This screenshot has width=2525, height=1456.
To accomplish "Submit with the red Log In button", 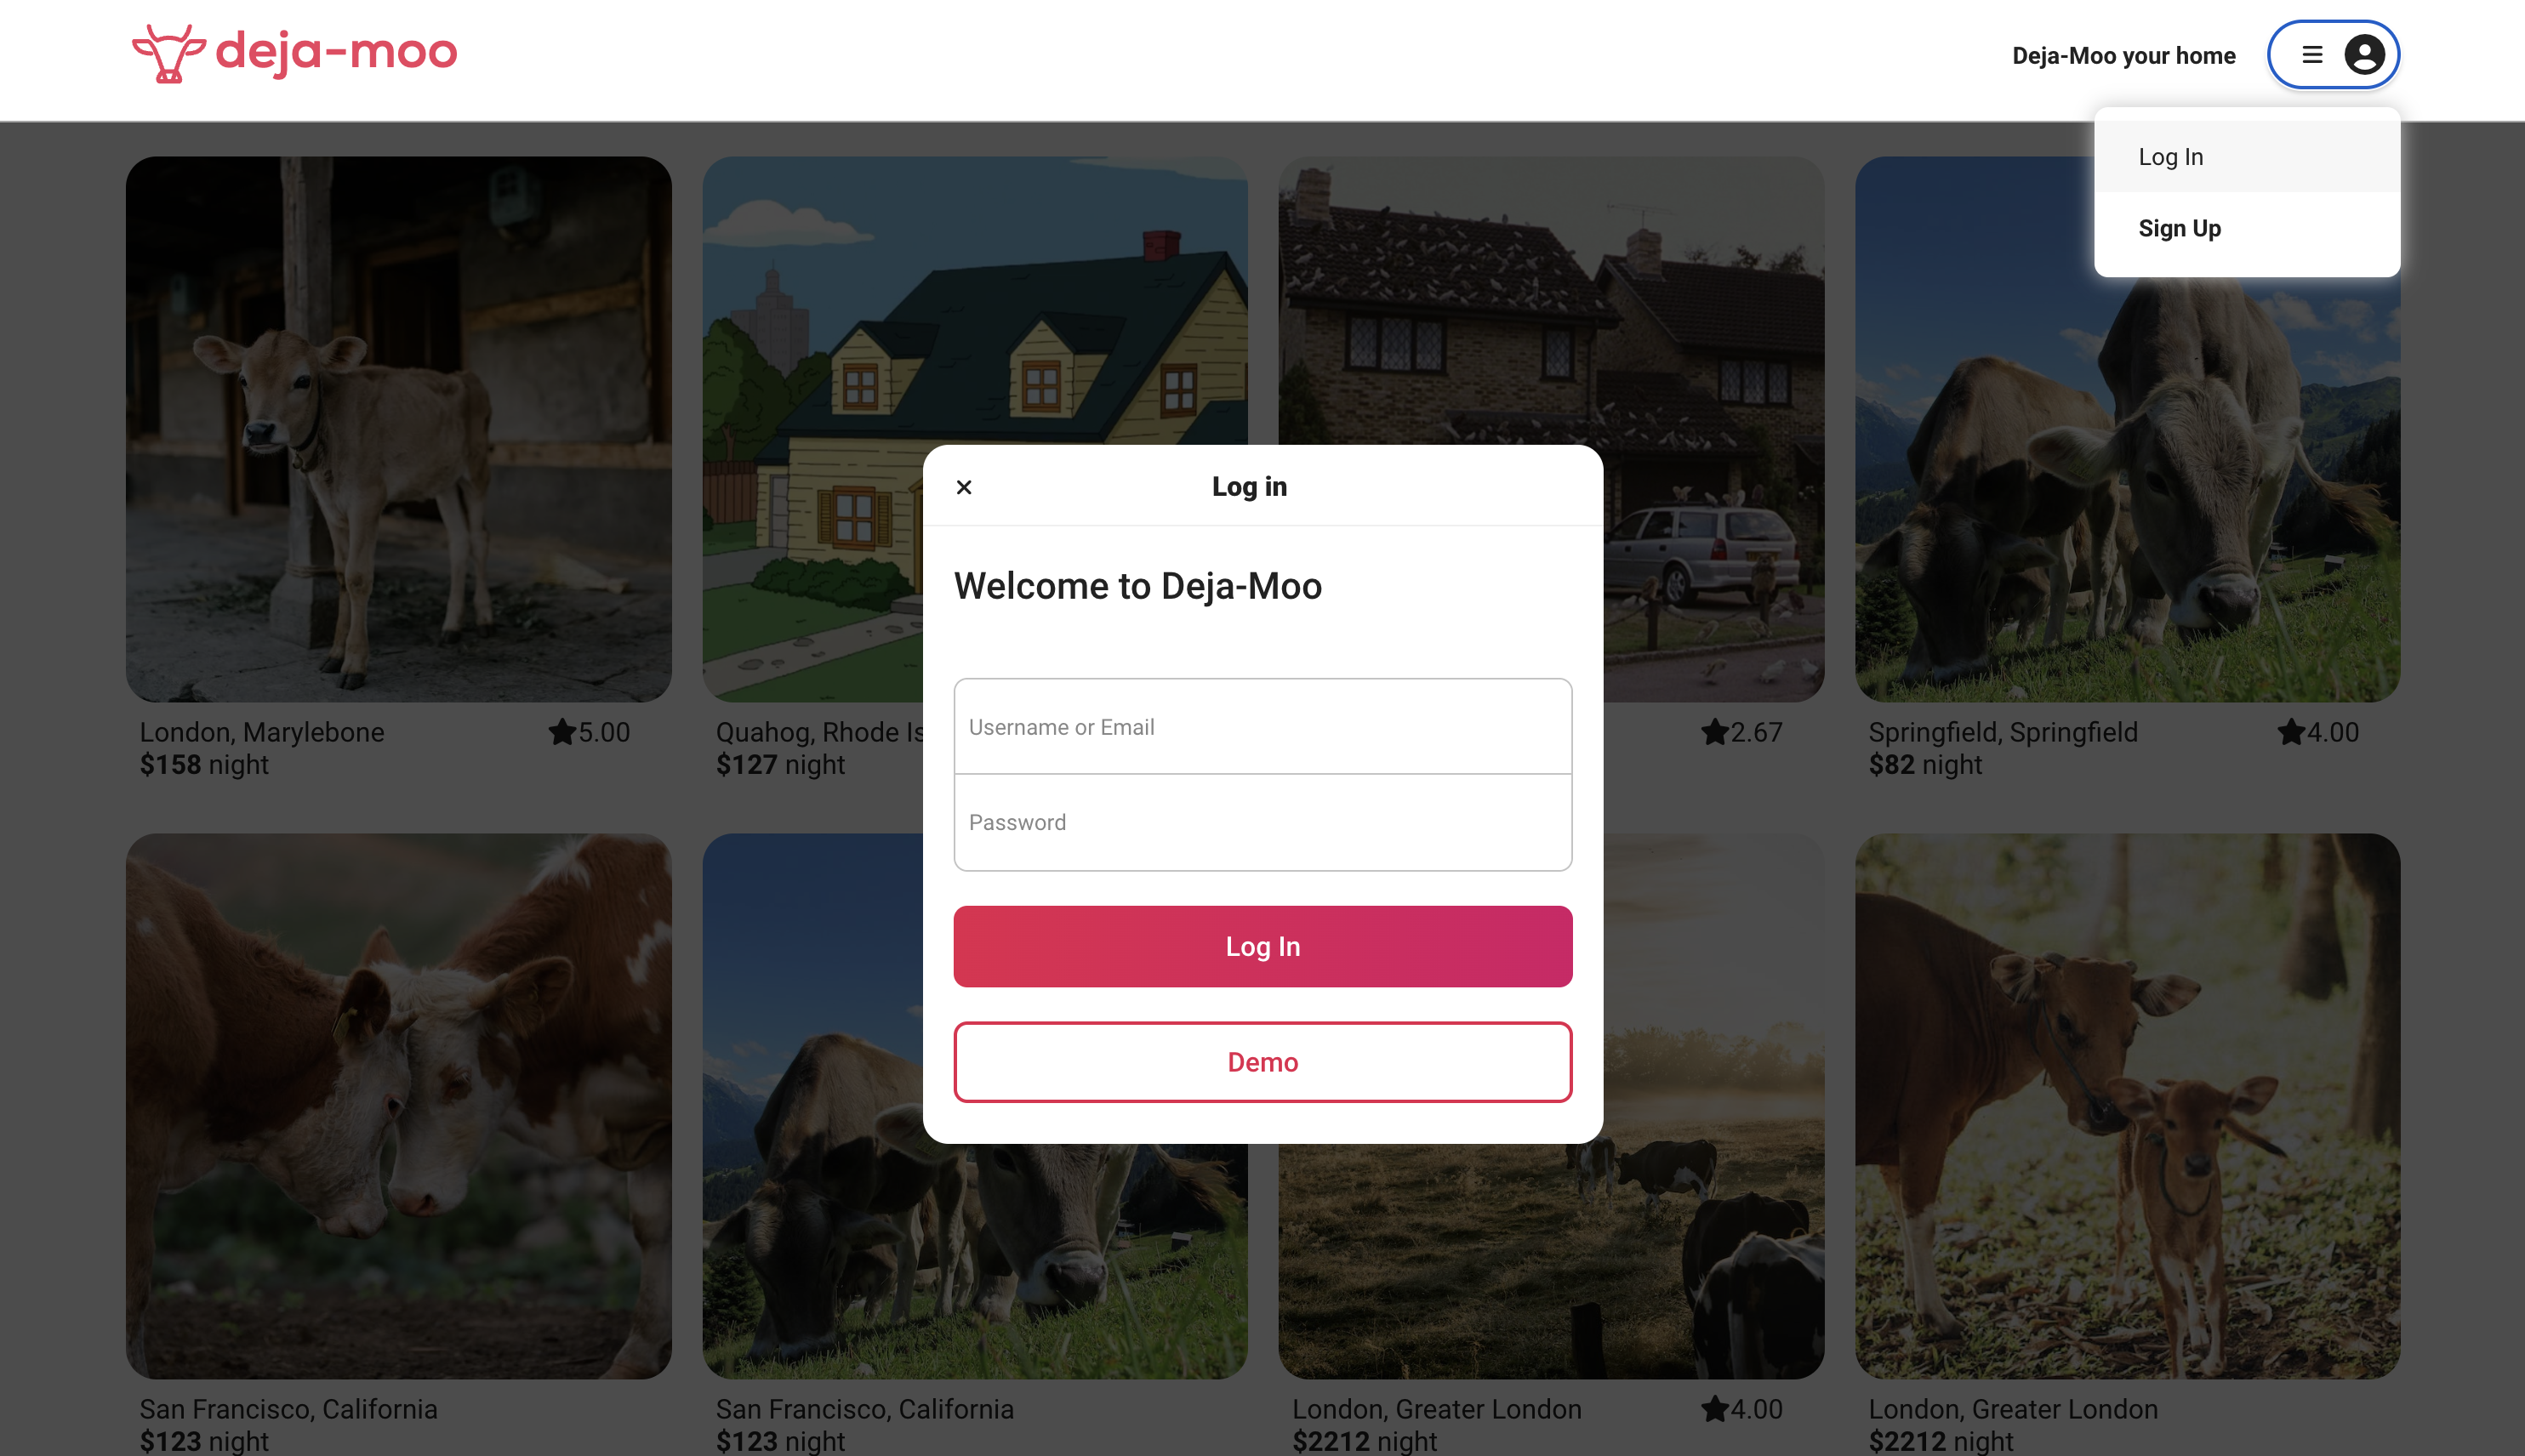I will click(x=1263, y=946).
